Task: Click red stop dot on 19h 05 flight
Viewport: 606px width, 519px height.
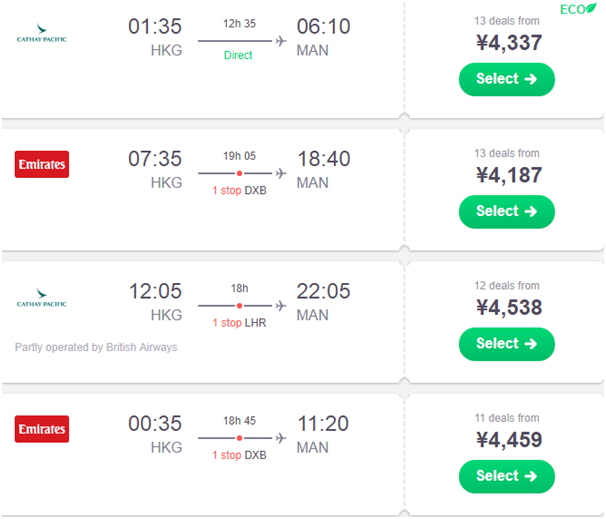Action: pos(239,173)
